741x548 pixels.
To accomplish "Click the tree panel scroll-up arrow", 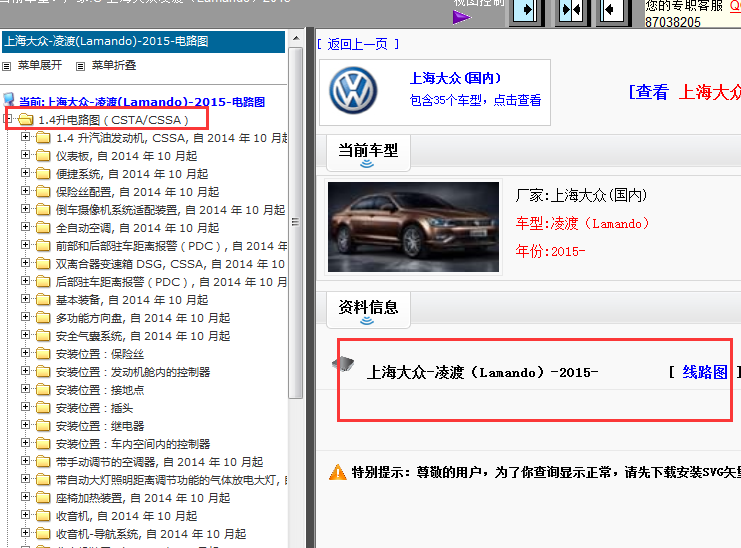I will tap(296, 38).
